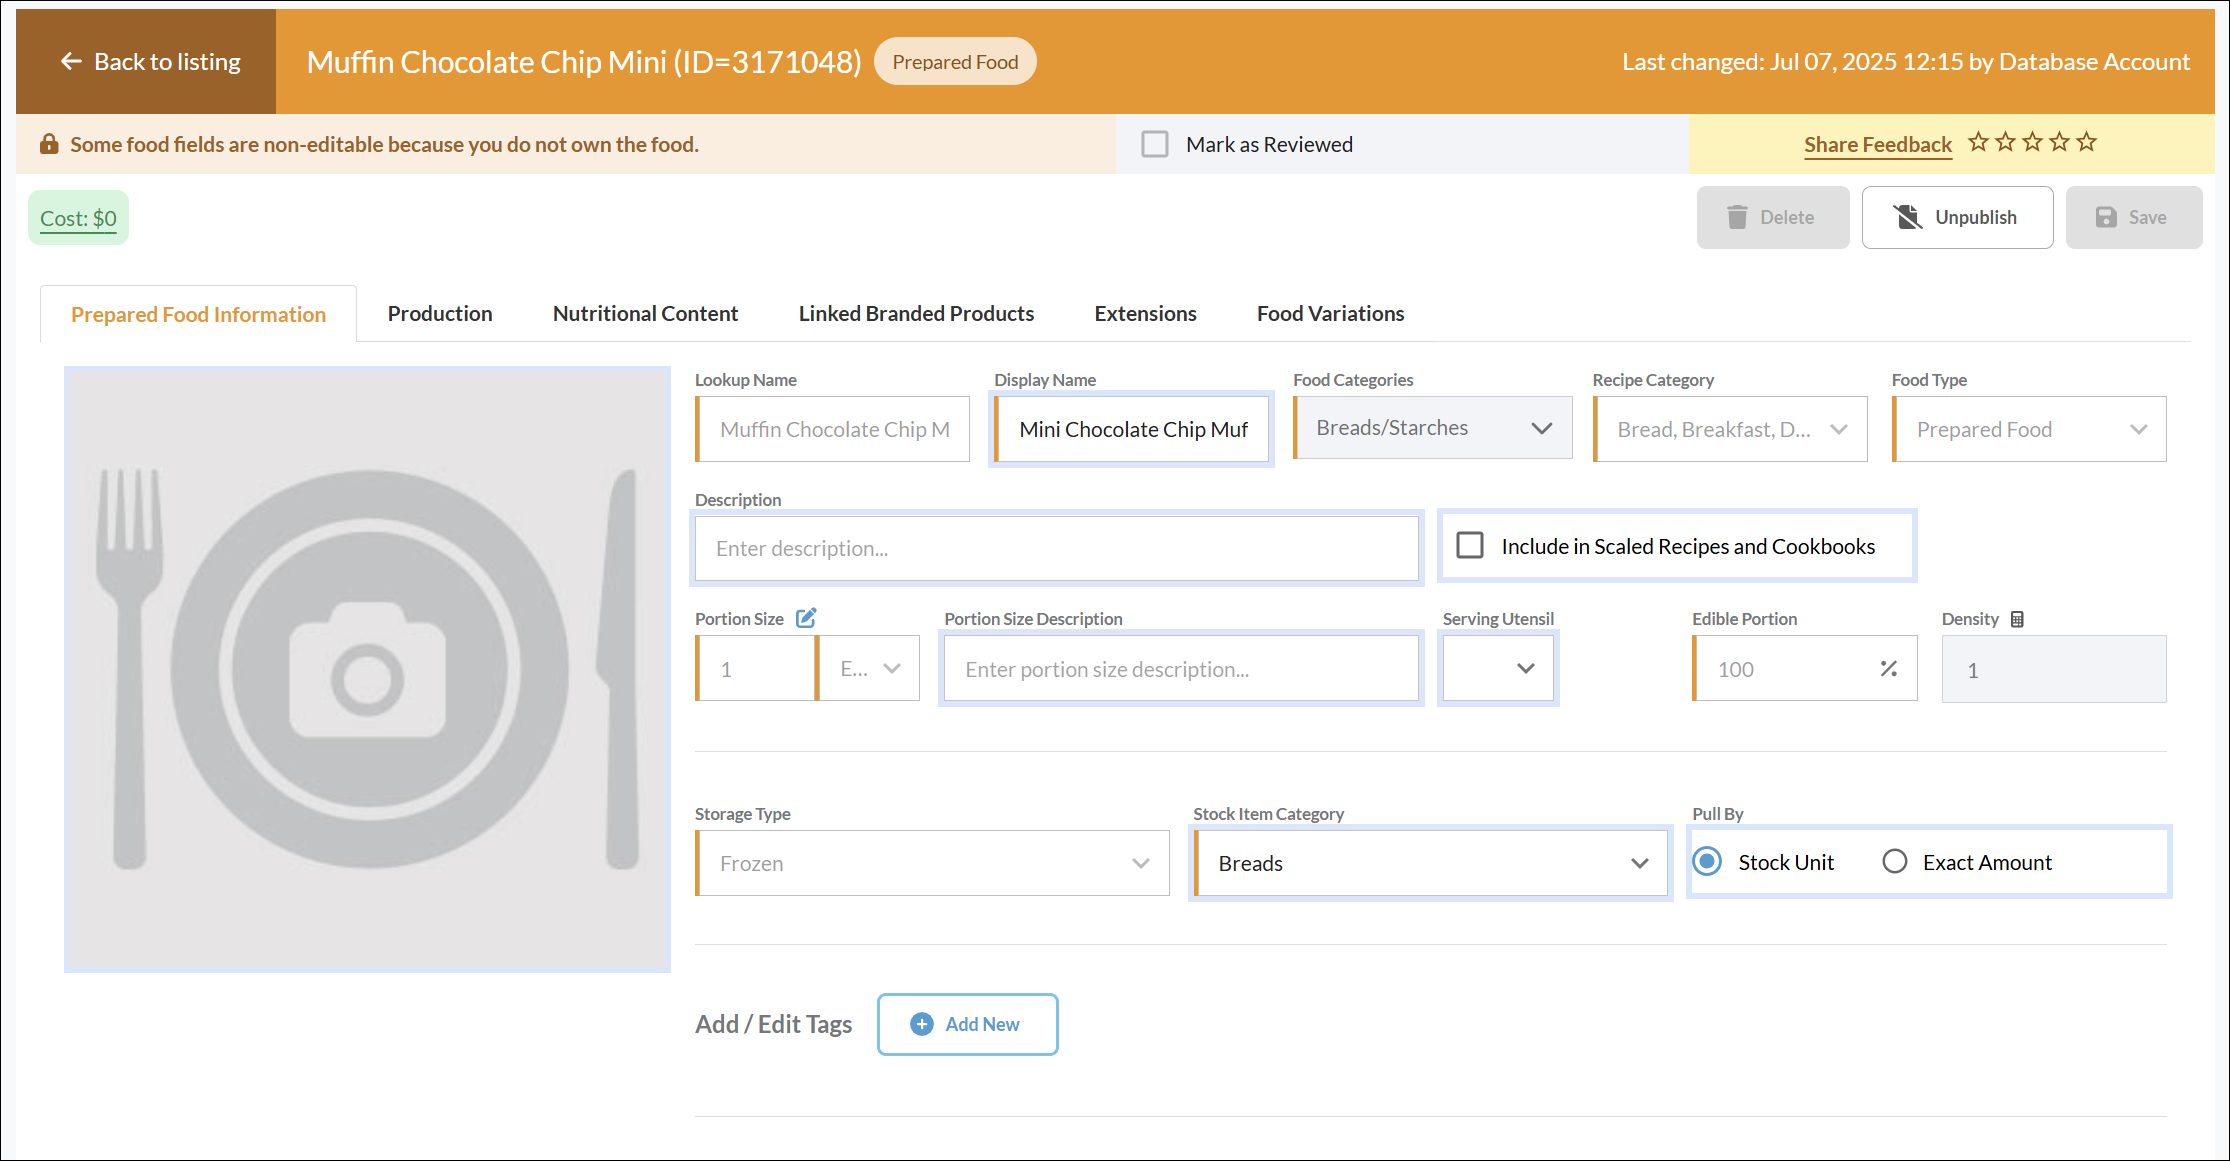Click the plus icon on Add New
Image resolution: width=2230 pixels, height=1161 pixels.
coord(922,1024)
